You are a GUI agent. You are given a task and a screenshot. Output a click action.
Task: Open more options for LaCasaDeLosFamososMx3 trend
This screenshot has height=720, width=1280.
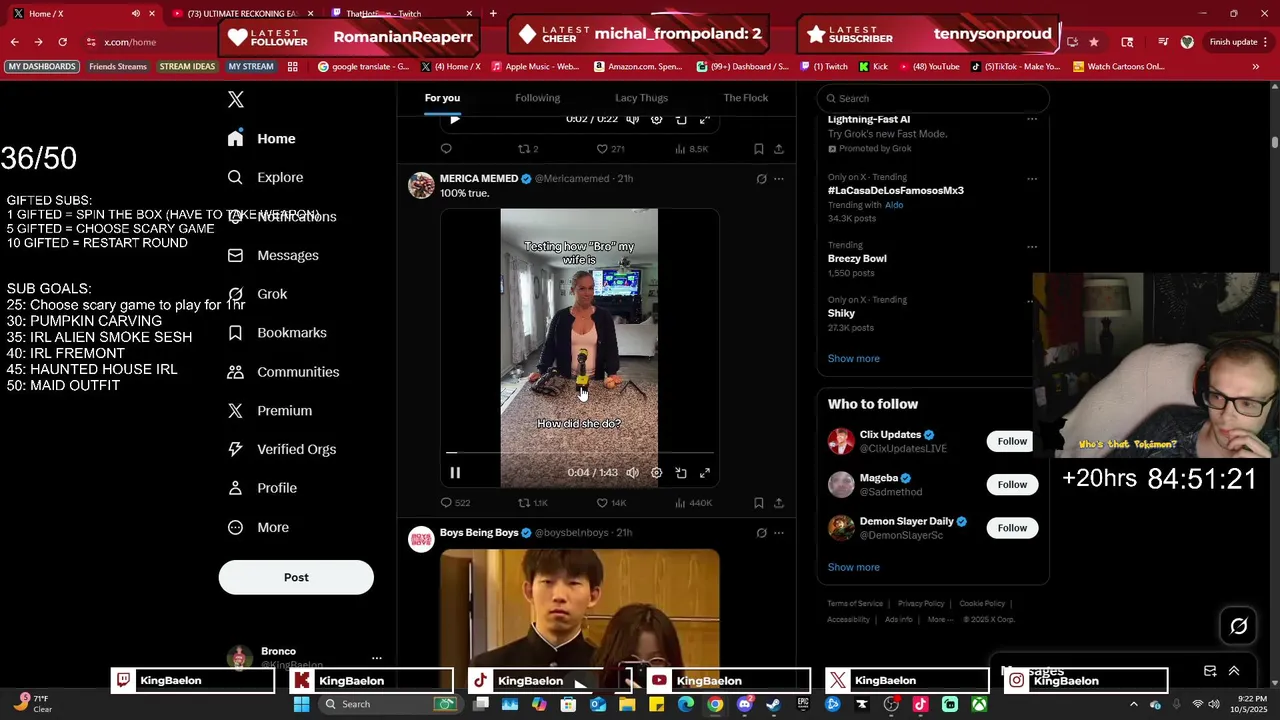1032,179
